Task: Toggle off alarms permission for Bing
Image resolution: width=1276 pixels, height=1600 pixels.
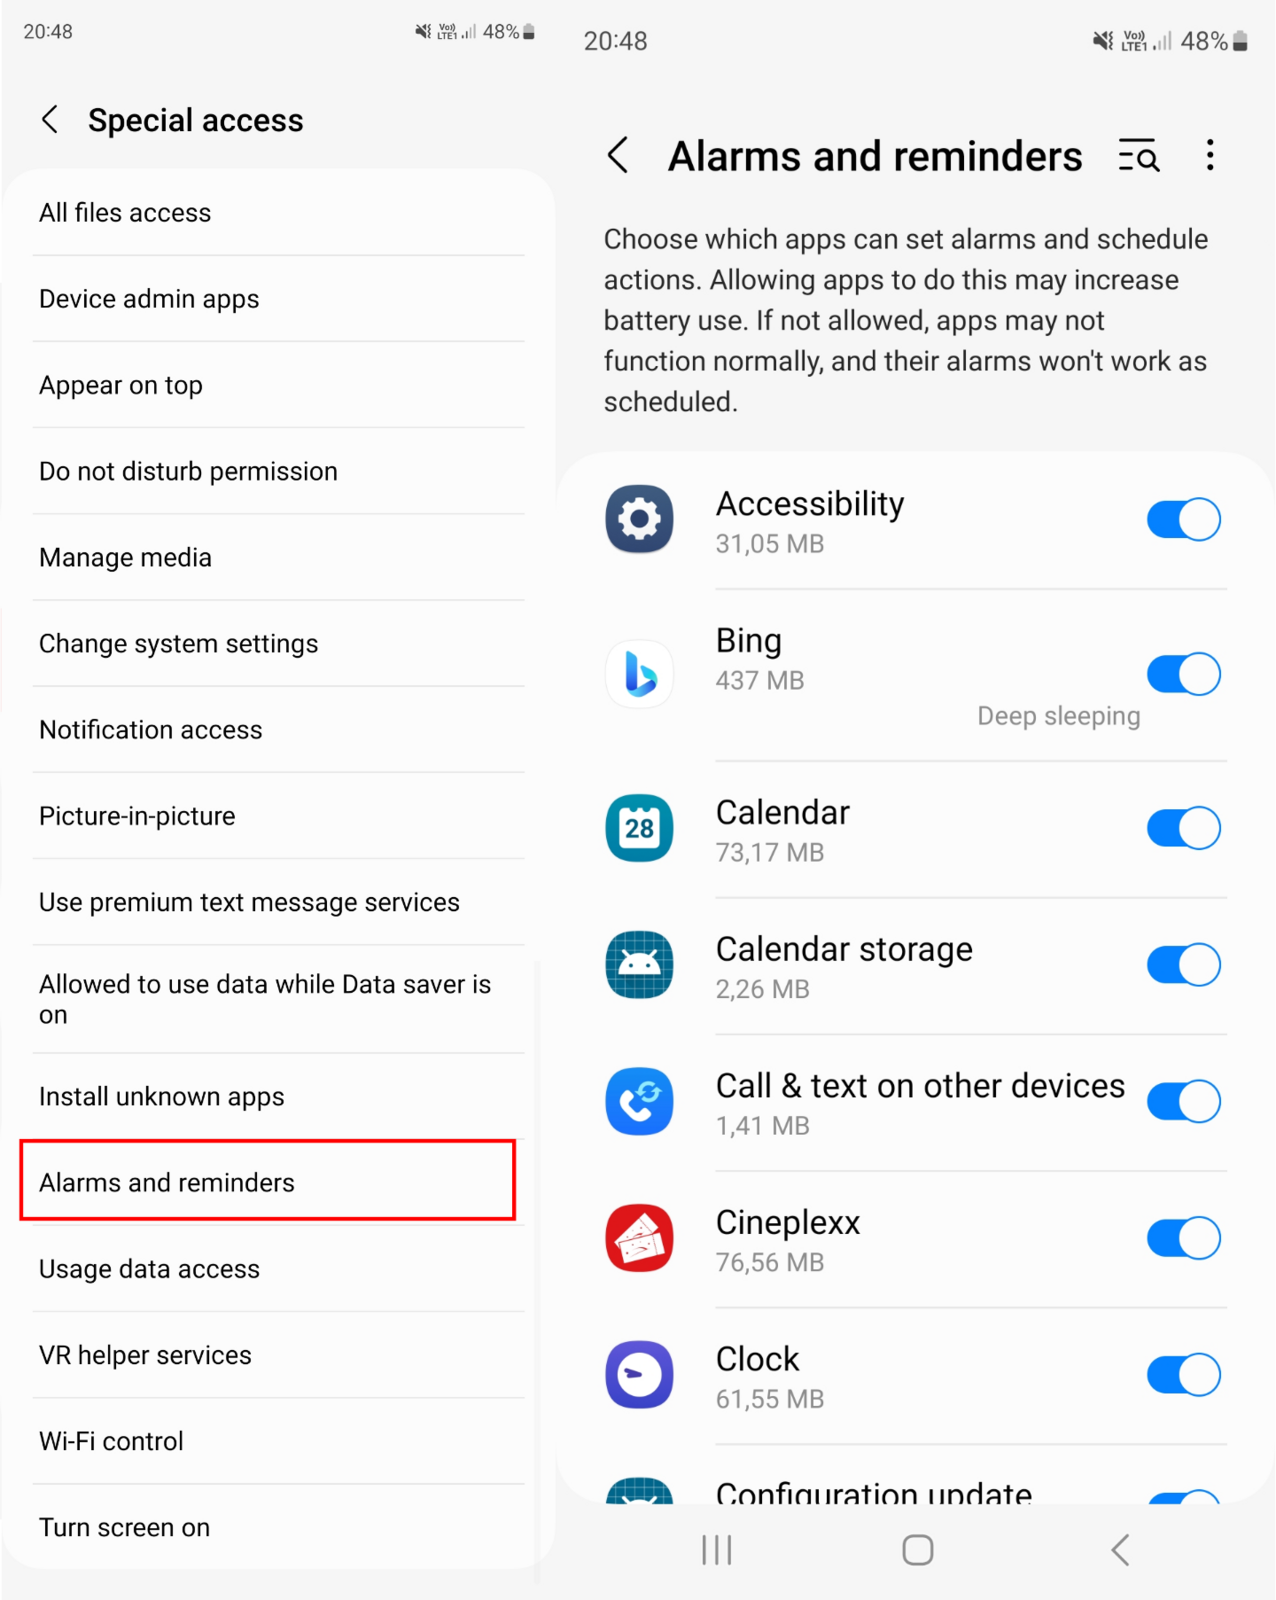Action: click(x=1184, y=674)
